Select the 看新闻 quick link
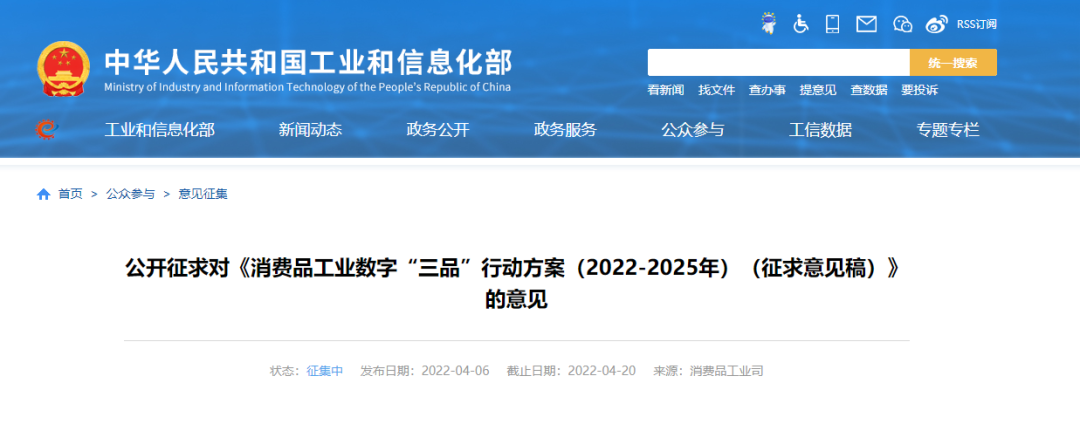Screen dimensions: 1080x424 point(665,90)
